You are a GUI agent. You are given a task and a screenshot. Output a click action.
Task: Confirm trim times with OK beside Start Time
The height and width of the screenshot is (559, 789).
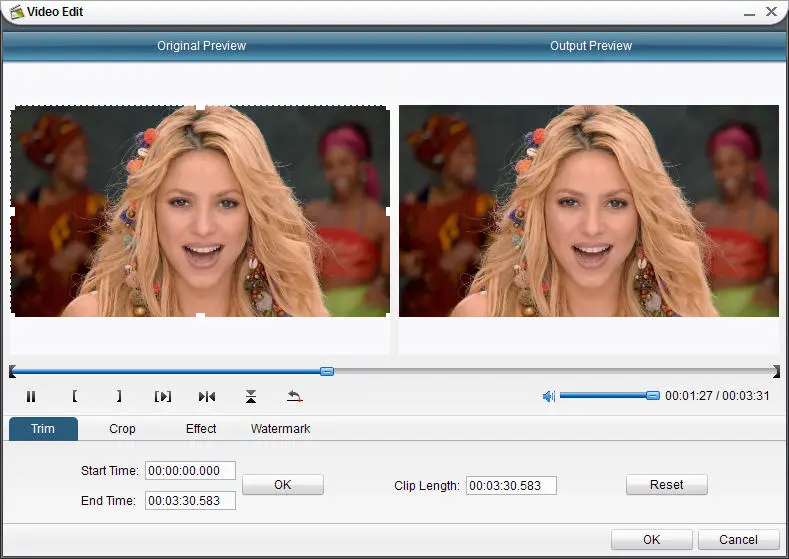pyautogui.click(x=283, y=485)
